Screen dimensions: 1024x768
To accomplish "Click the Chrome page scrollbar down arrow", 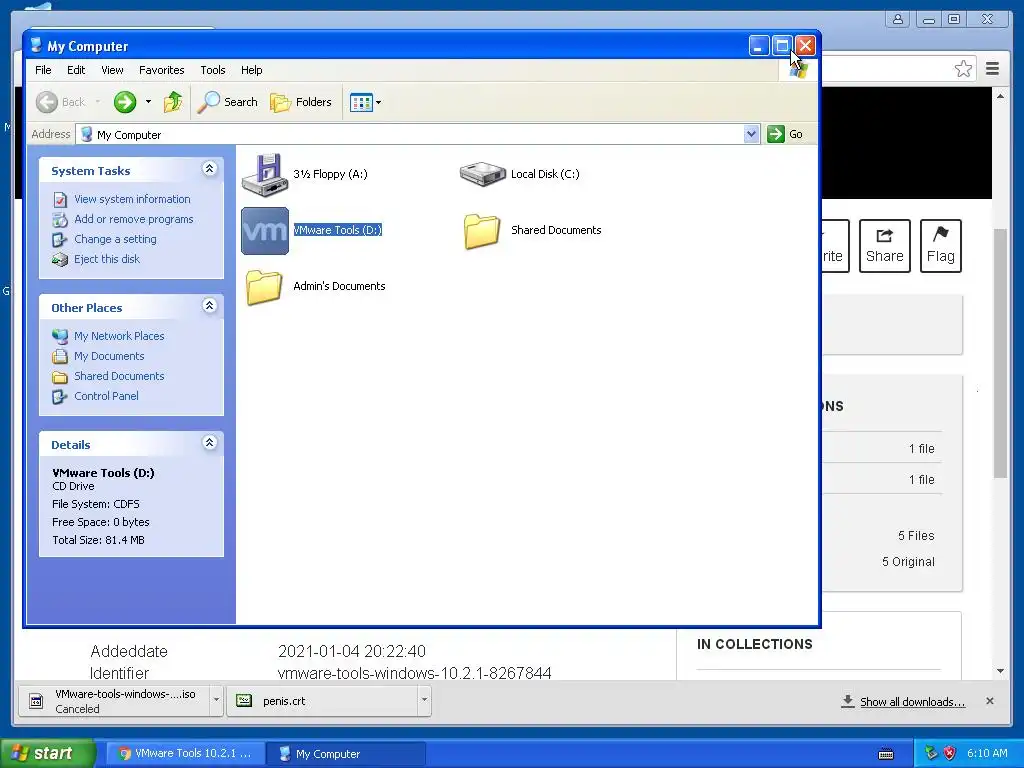I will [x=1000, y=671].
